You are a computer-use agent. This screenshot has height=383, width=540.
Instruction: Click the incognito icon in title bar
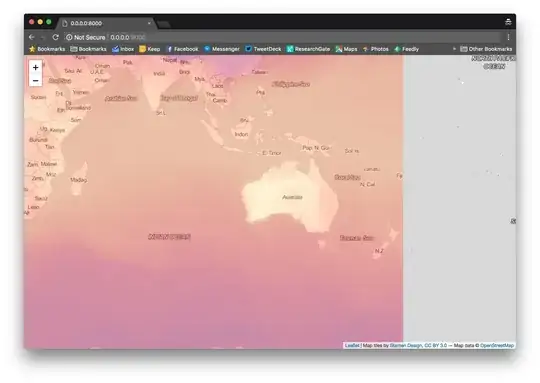(508, 22)
